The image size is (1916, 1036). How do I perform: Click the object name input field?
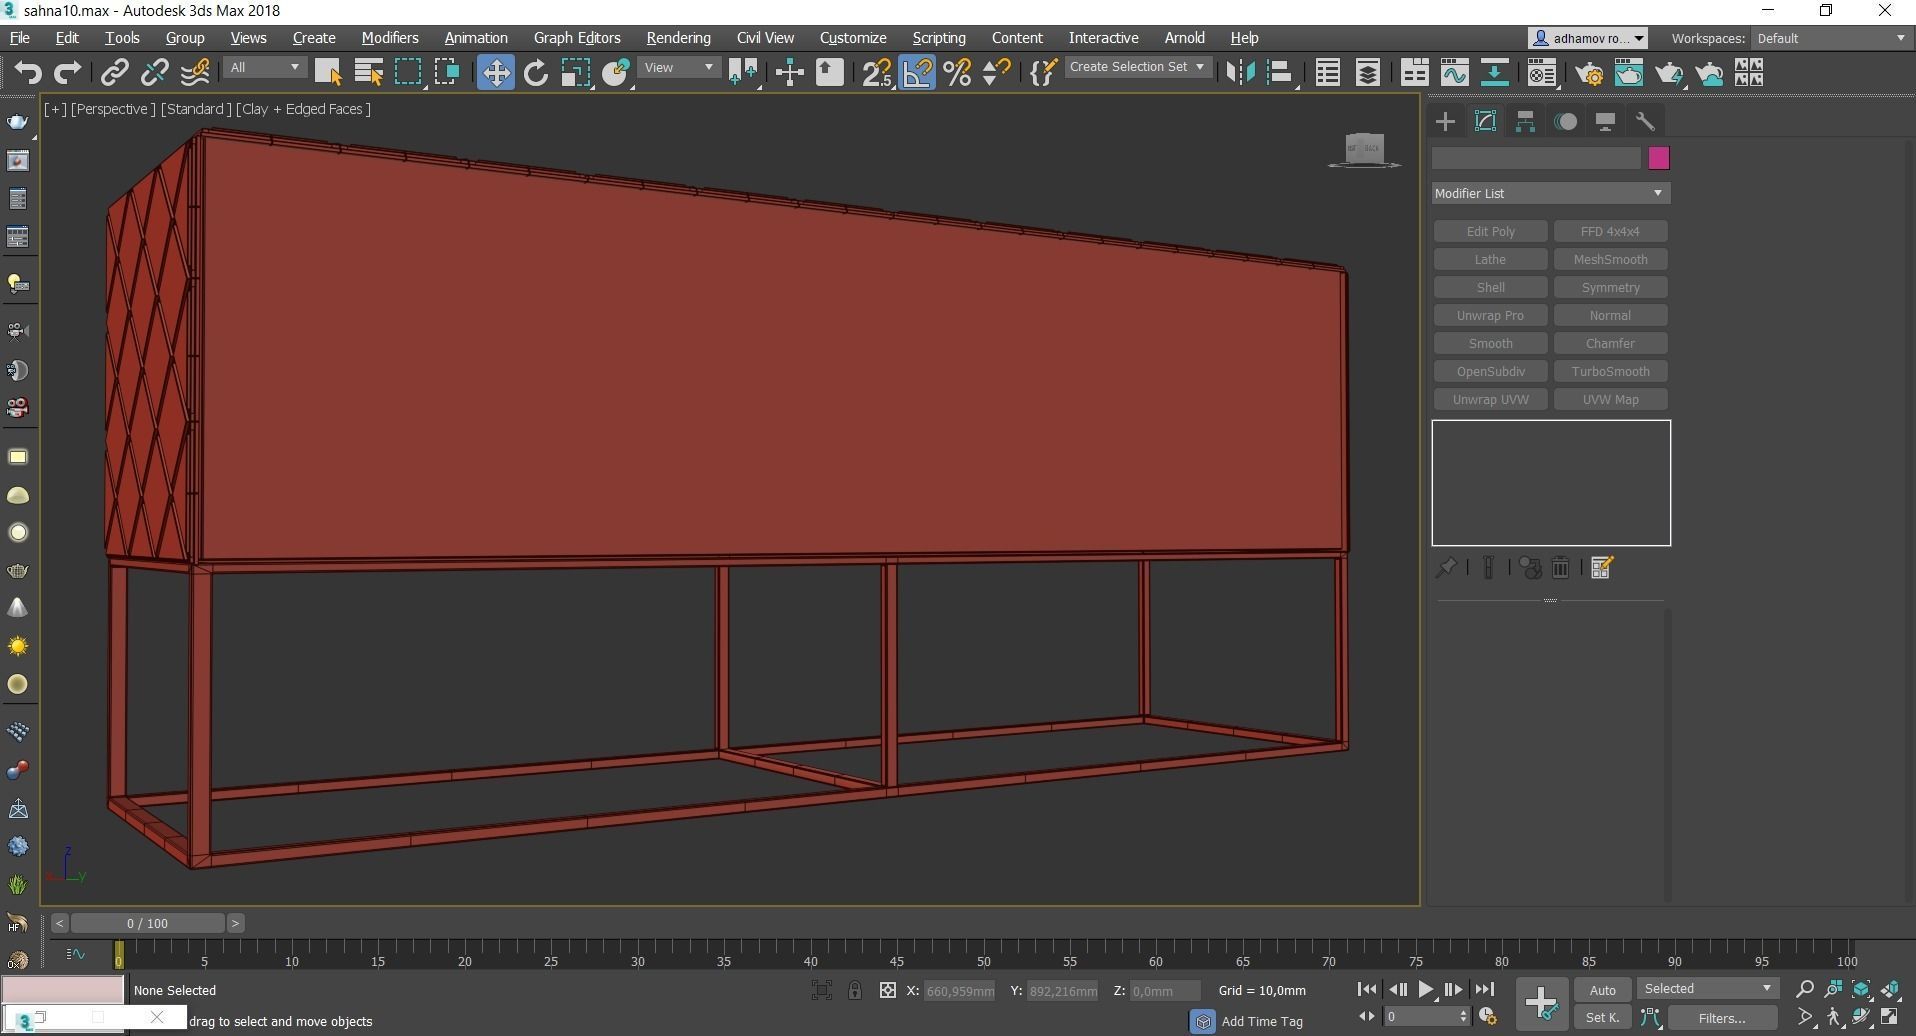pos(1536,158)
